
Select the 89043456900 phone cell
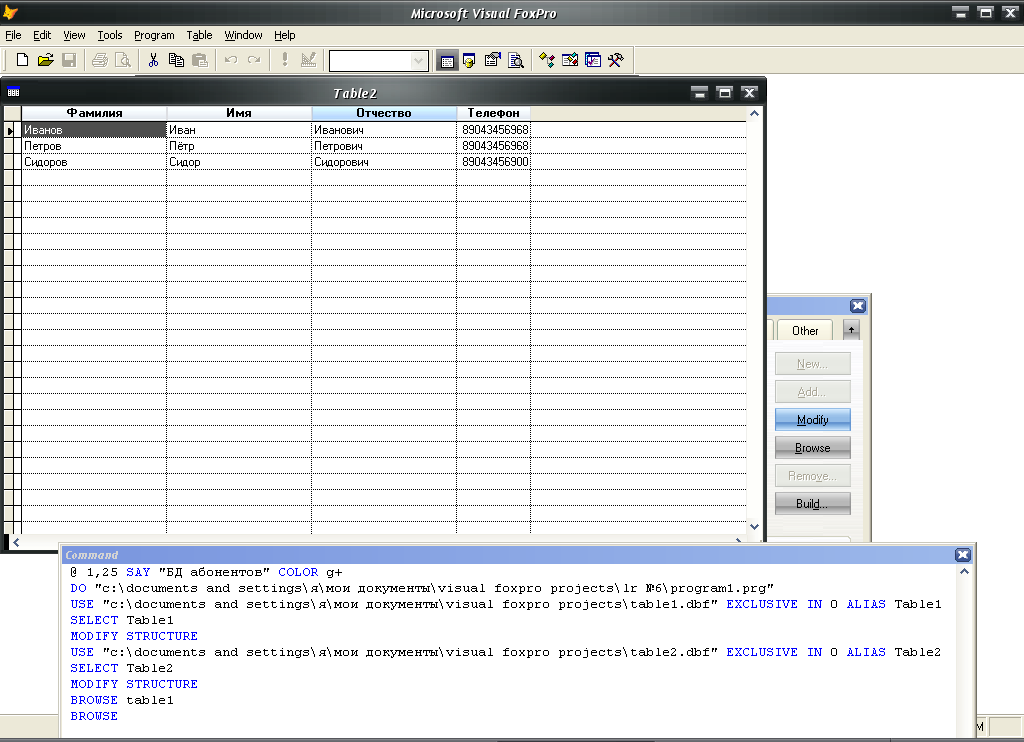click(x=494, y=161)
